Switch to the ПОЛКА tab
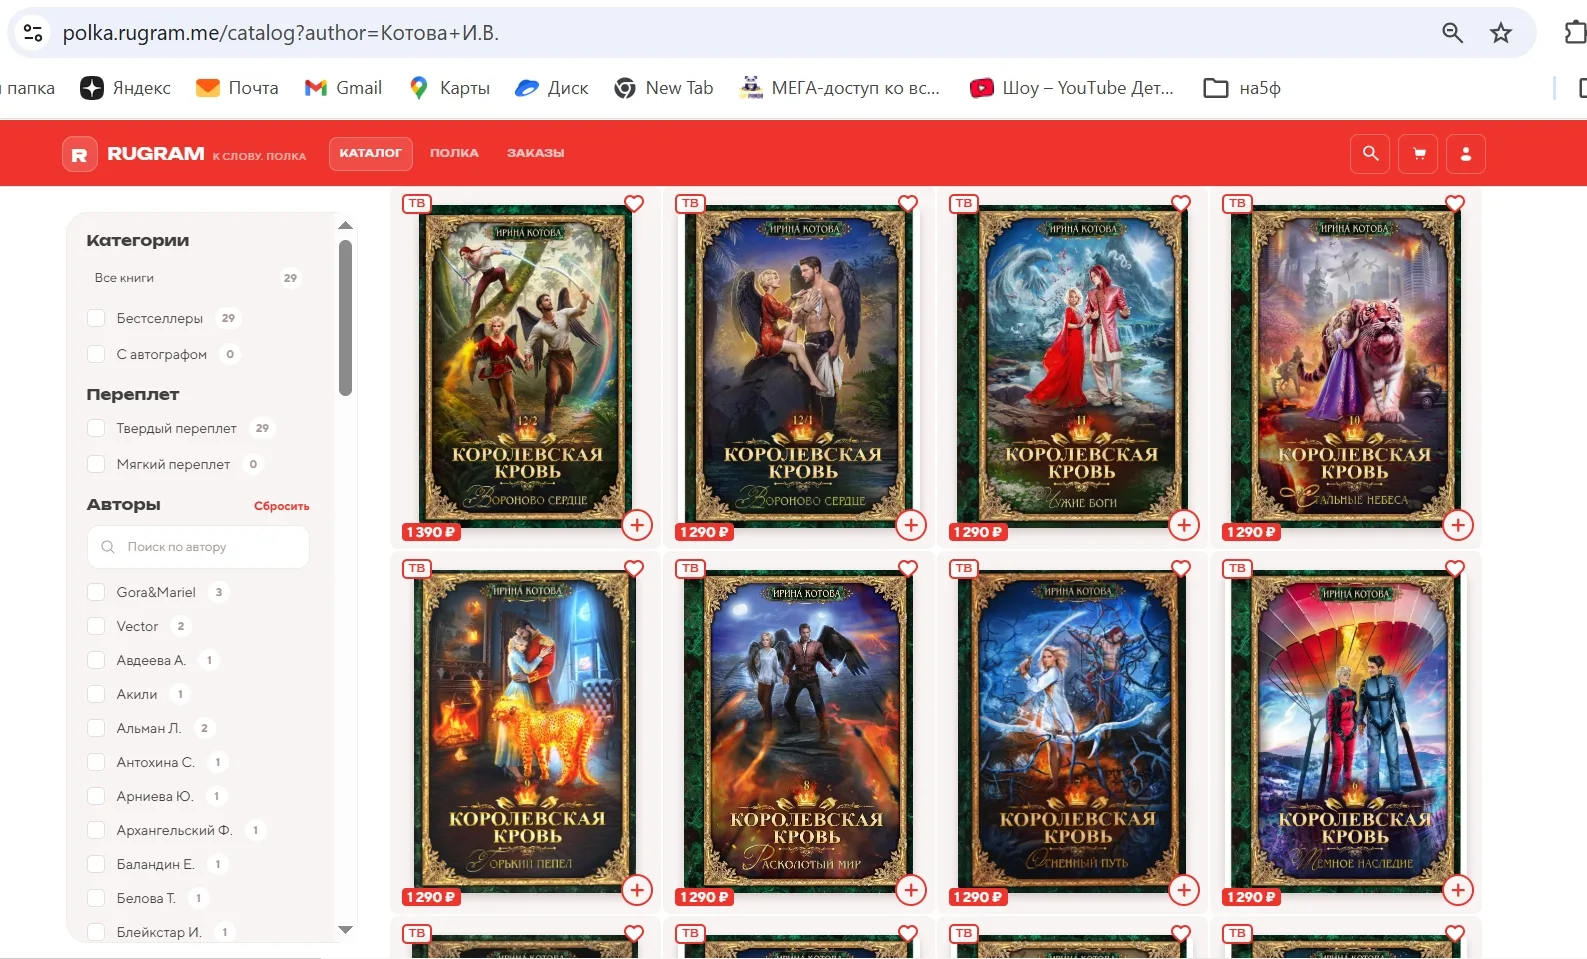Image resolution: width=1587 pixels, height=959 pixels. pyautogui.click(x=454, y=154)
